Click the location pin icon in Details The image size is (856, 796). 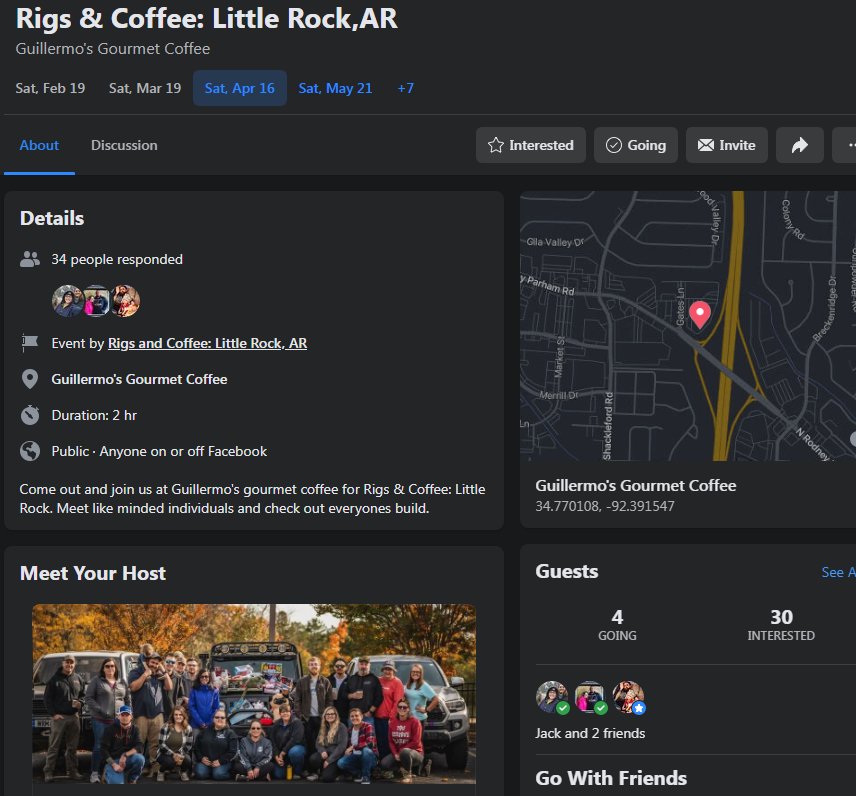pos(30,379)
